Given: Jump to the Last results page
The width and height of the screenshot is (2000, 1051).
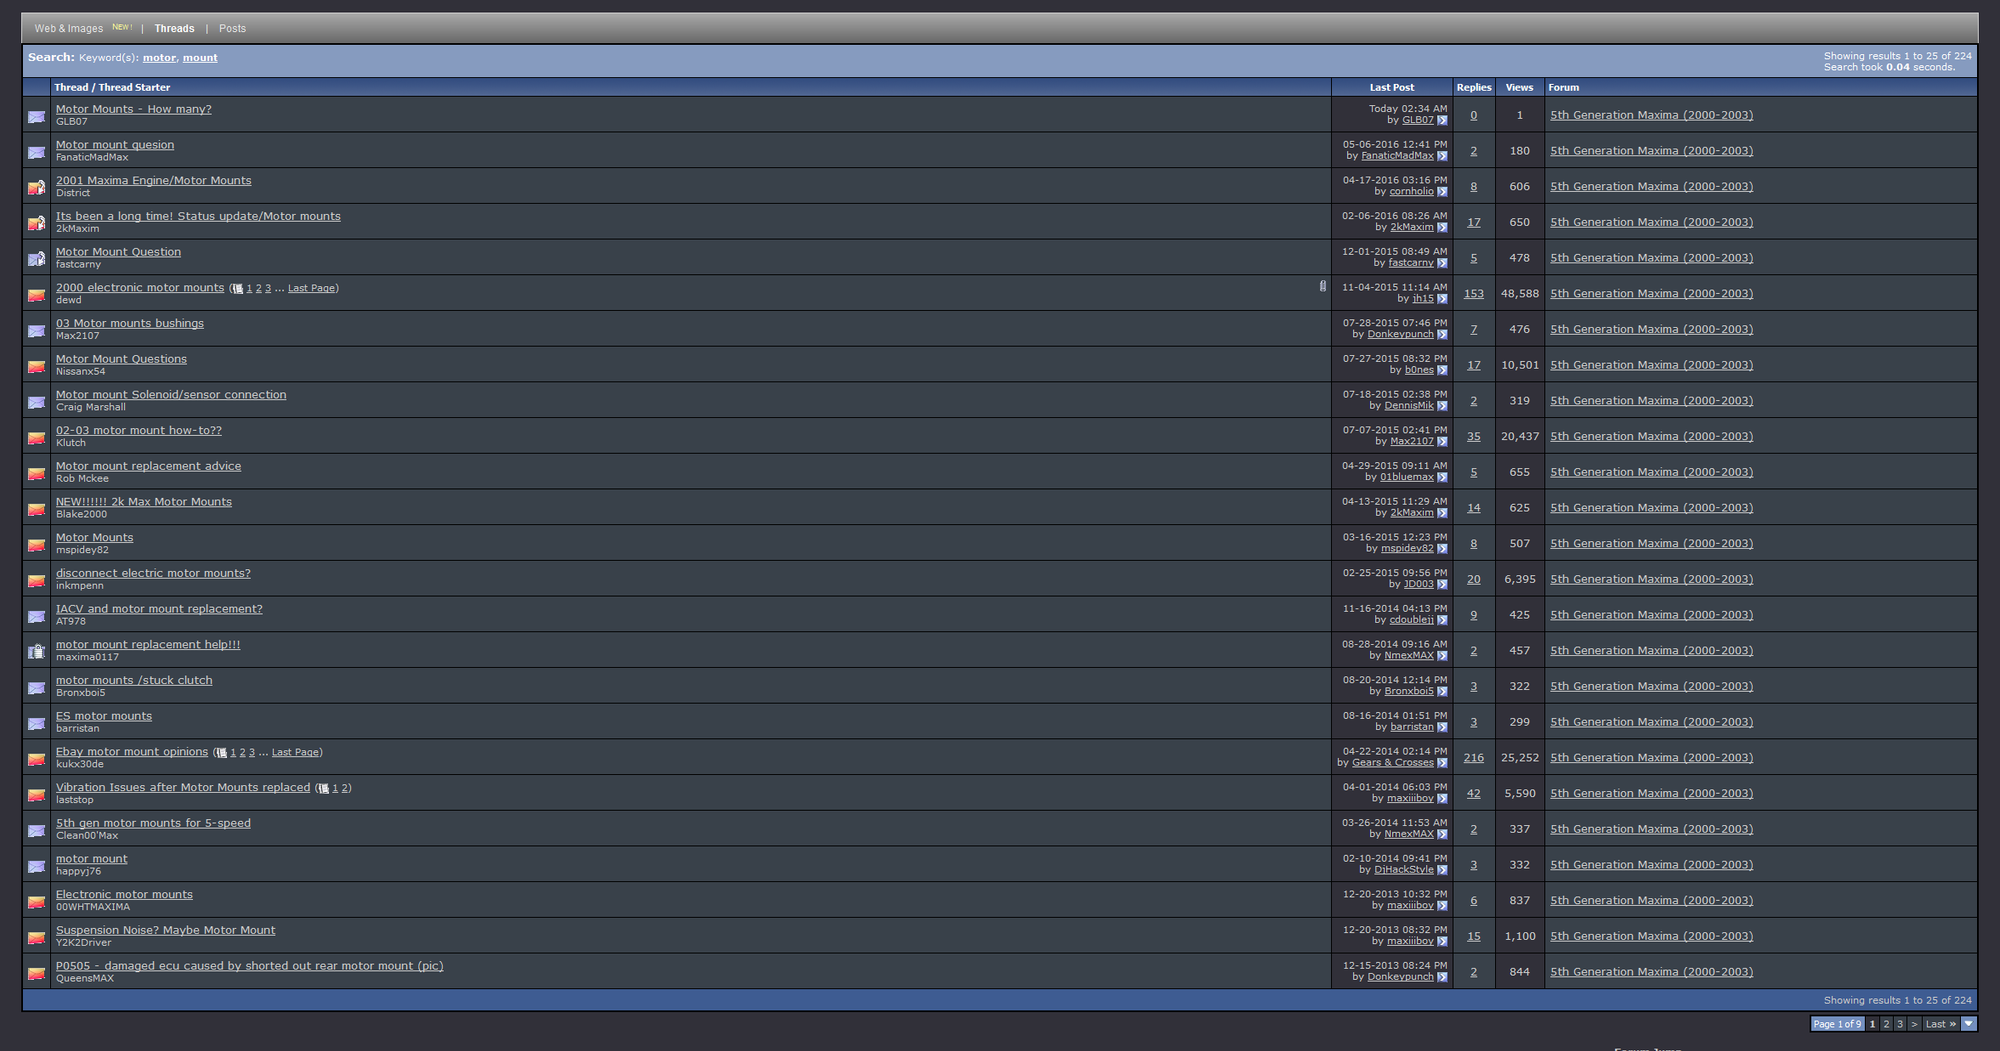Looking at the screenshot, I should (x=1940, y=1024).
